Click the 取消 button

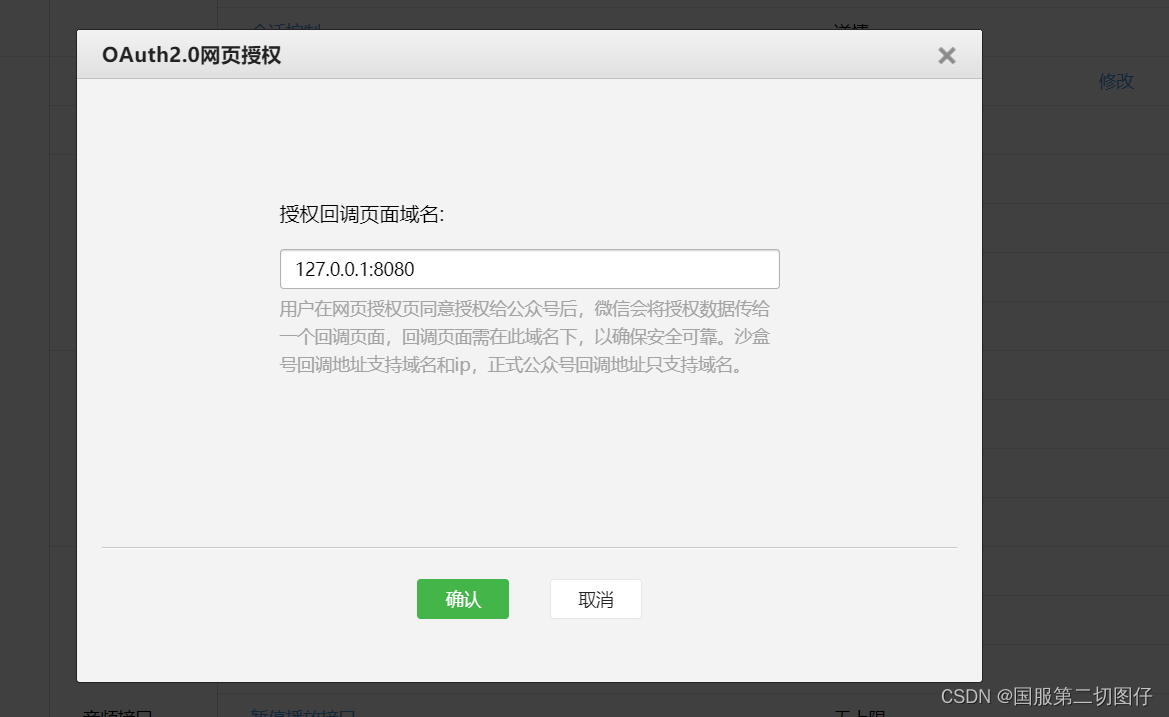coord(596,598)
